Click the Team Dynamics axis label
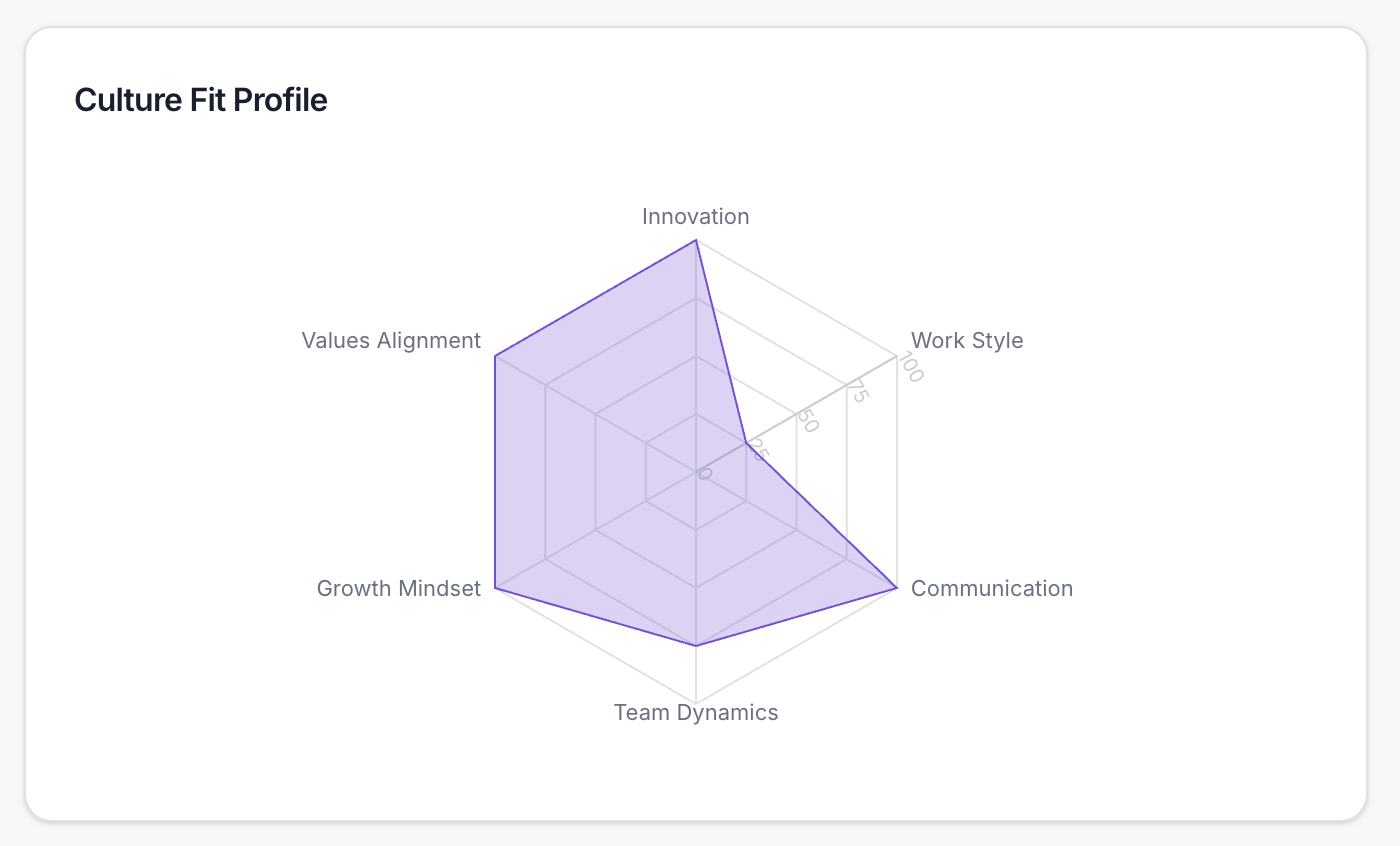This screenshot has height=846, width=1400. [x=695, y=712]
